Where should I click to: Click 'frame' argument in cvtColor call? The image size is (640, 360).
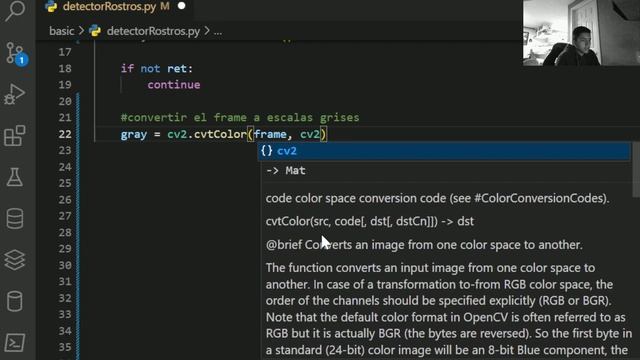[270, 134]
